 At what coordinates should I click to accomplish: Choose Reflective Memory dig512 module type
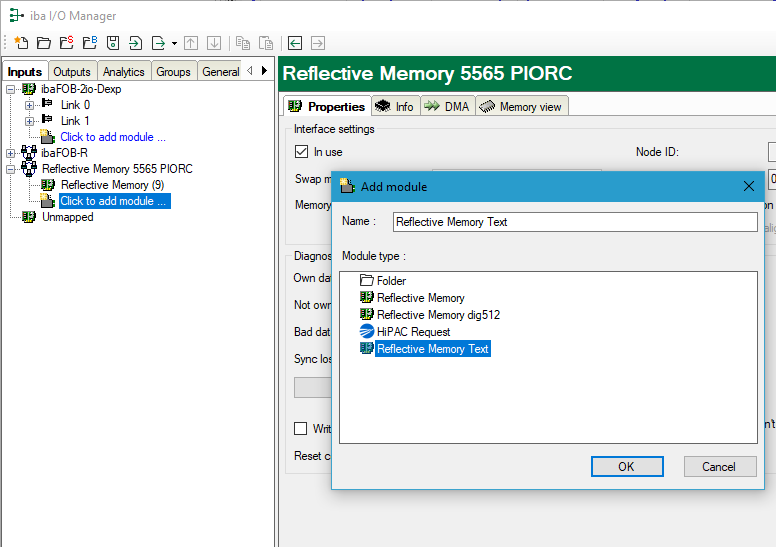tap(438, 315)
